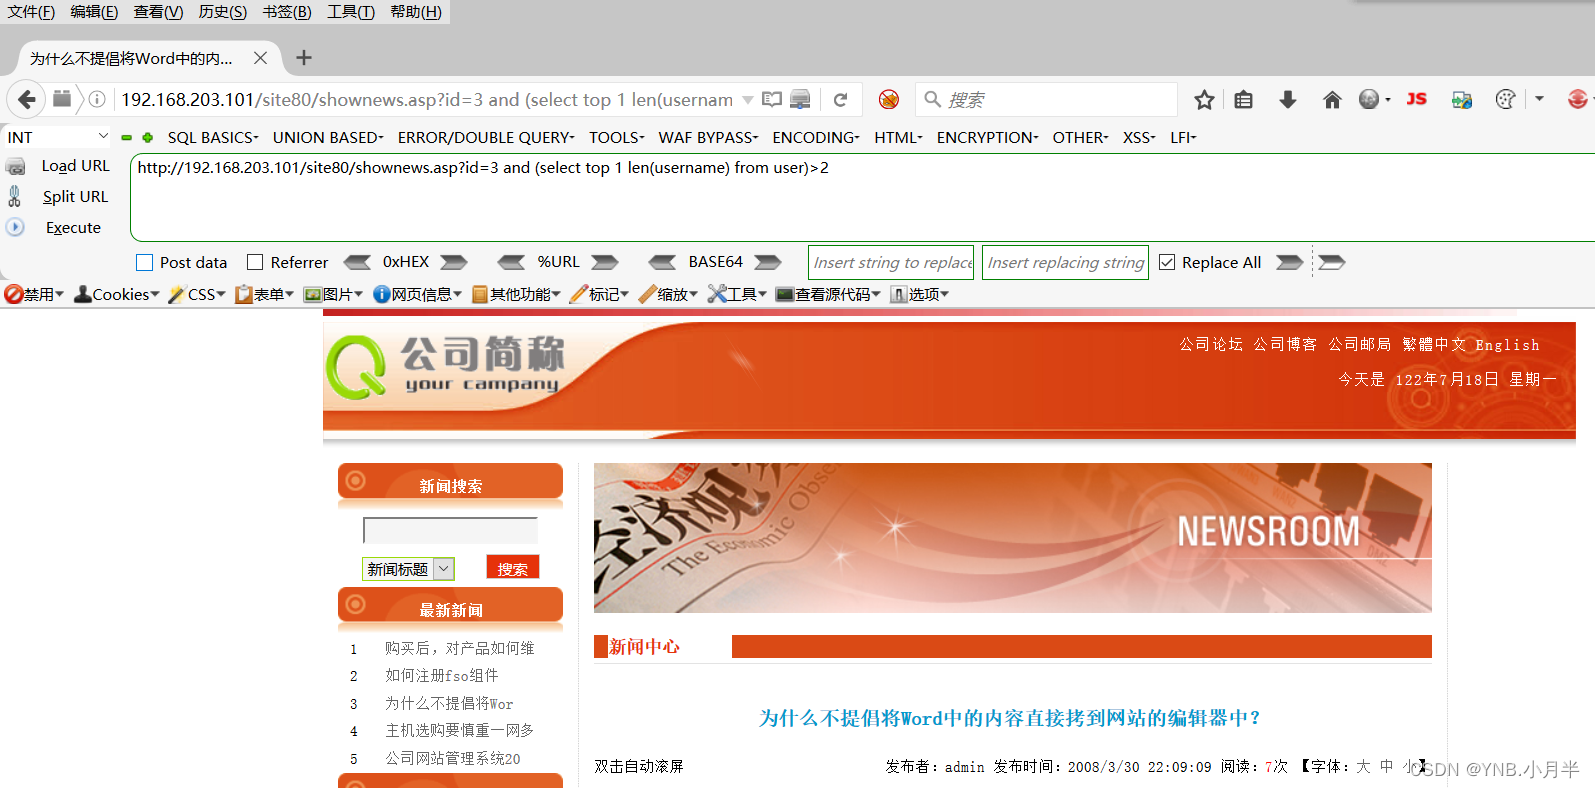Click the NoScript blocked icon
1595x788 pixels.
pyautogui.click(x=889, y=99)
